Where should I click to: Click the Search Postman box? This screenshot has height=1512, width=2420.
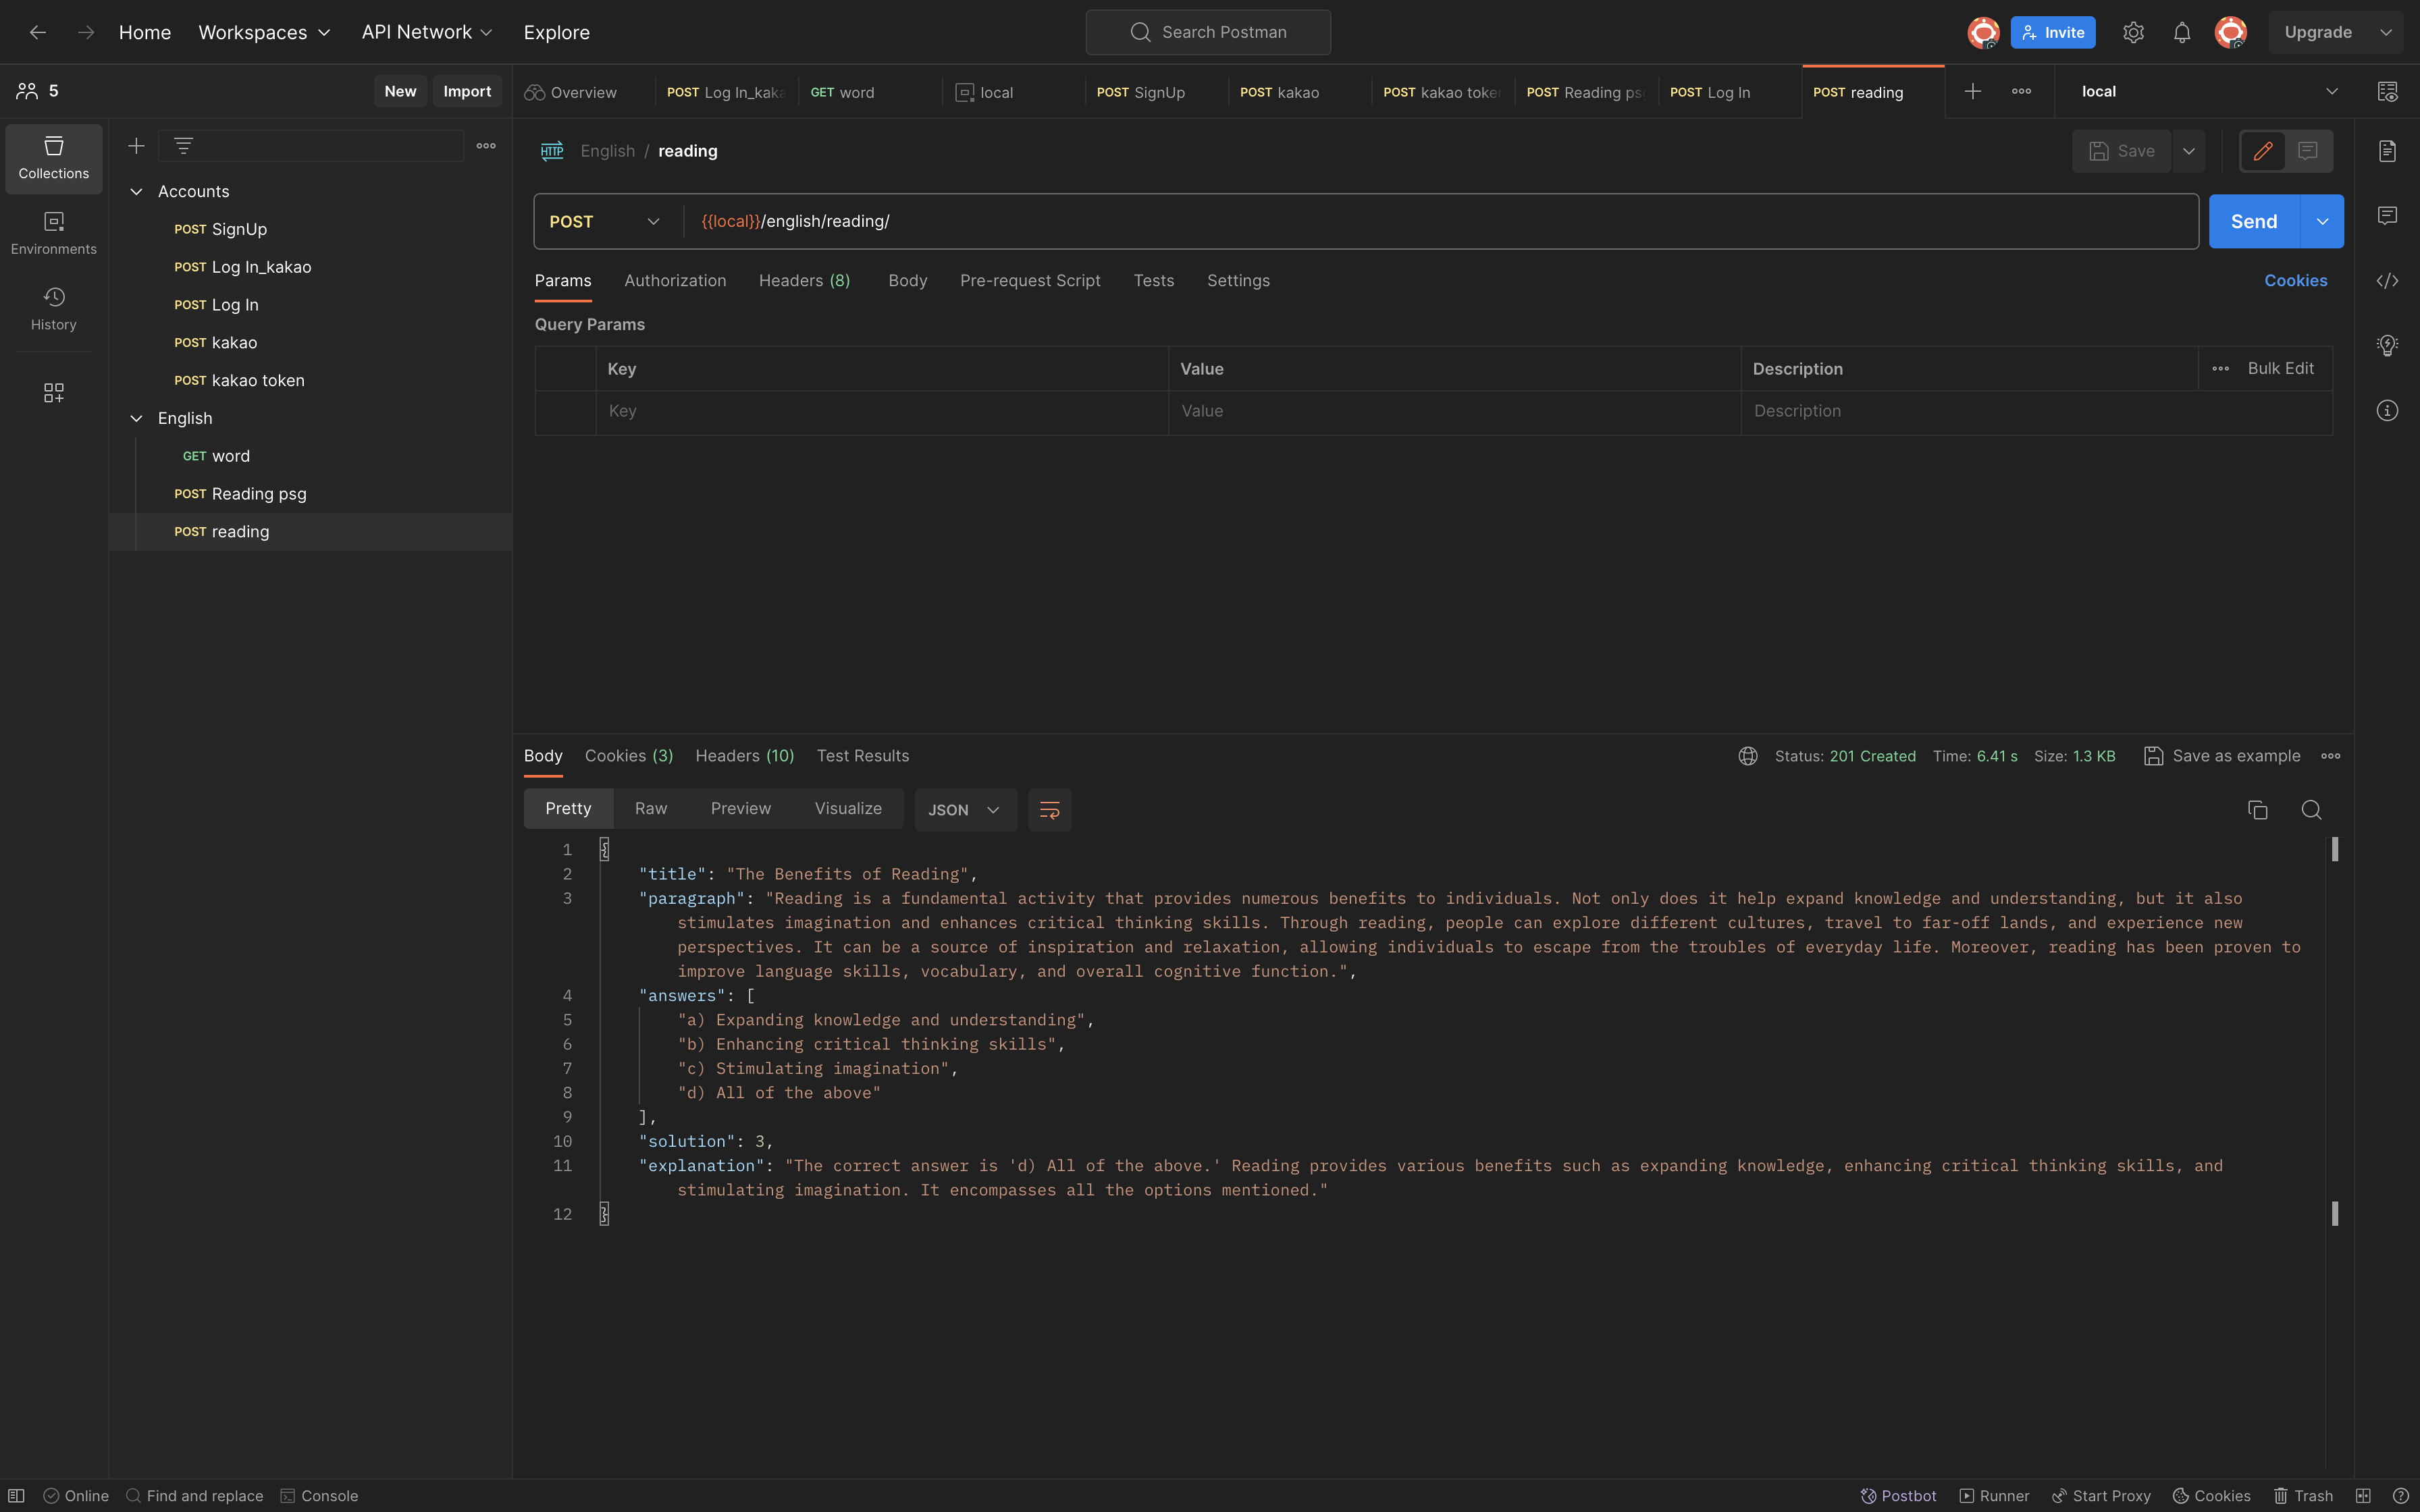click(x=1208, y=32)
